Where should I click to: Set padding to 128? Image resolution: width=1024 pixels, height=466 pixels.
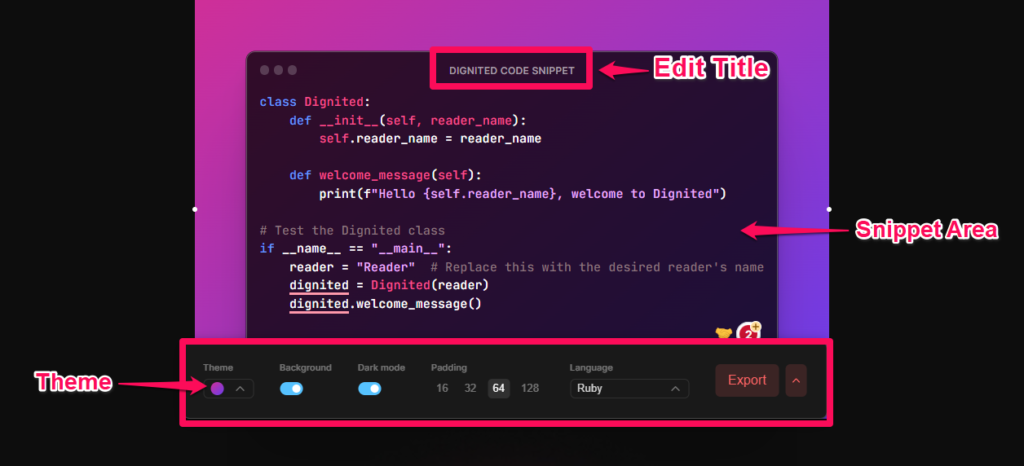point(530,388)
